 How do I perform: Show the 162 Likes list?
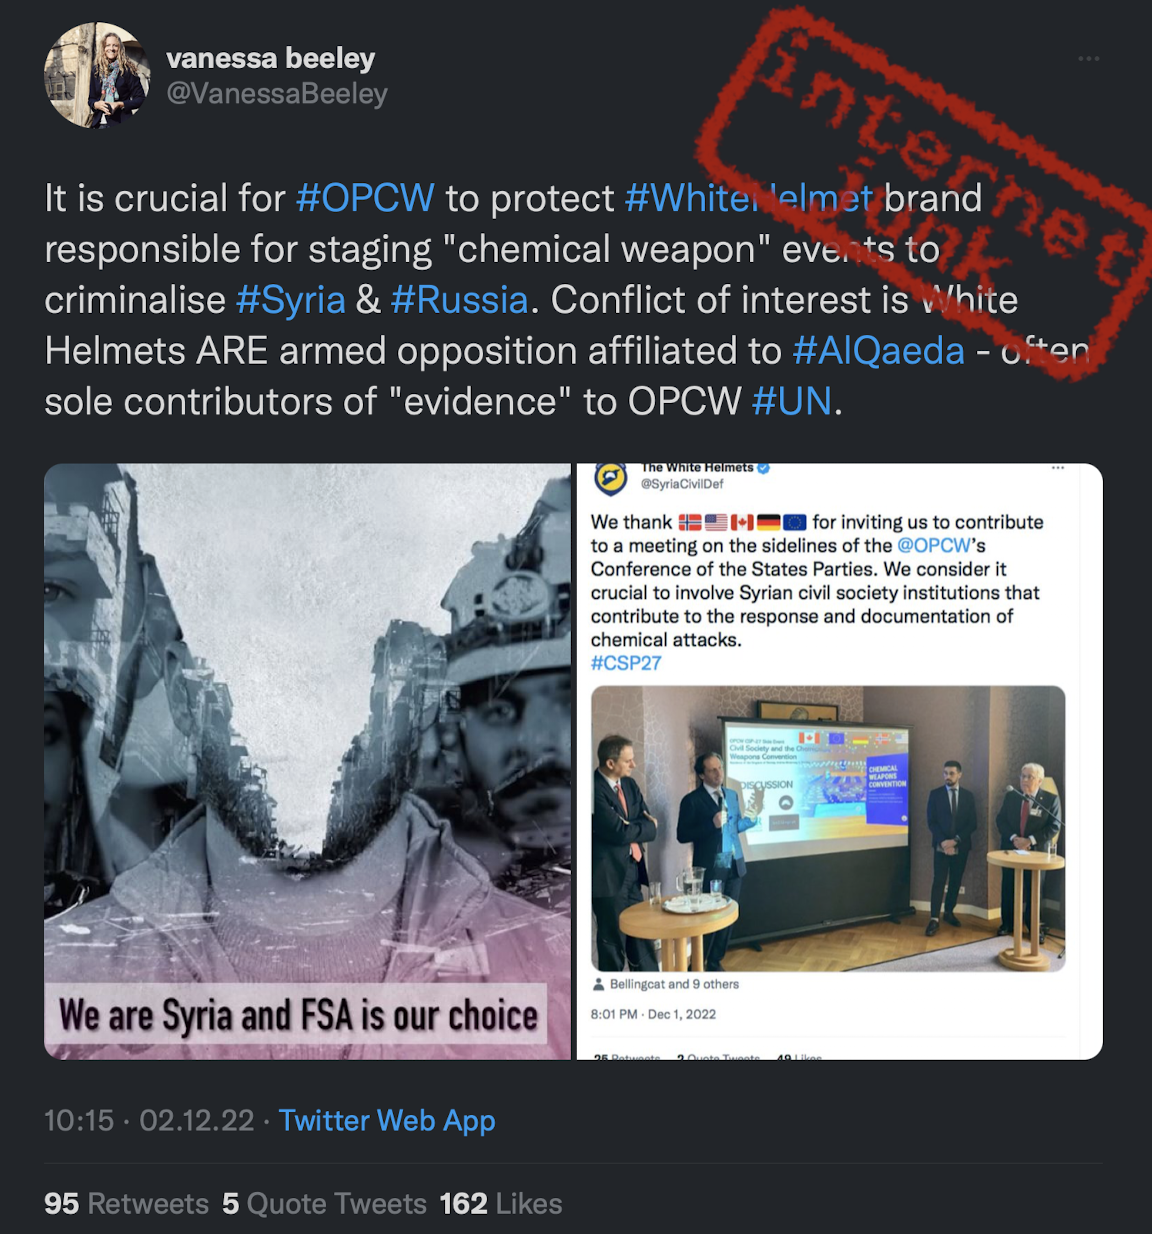(x=501, y=1204)
